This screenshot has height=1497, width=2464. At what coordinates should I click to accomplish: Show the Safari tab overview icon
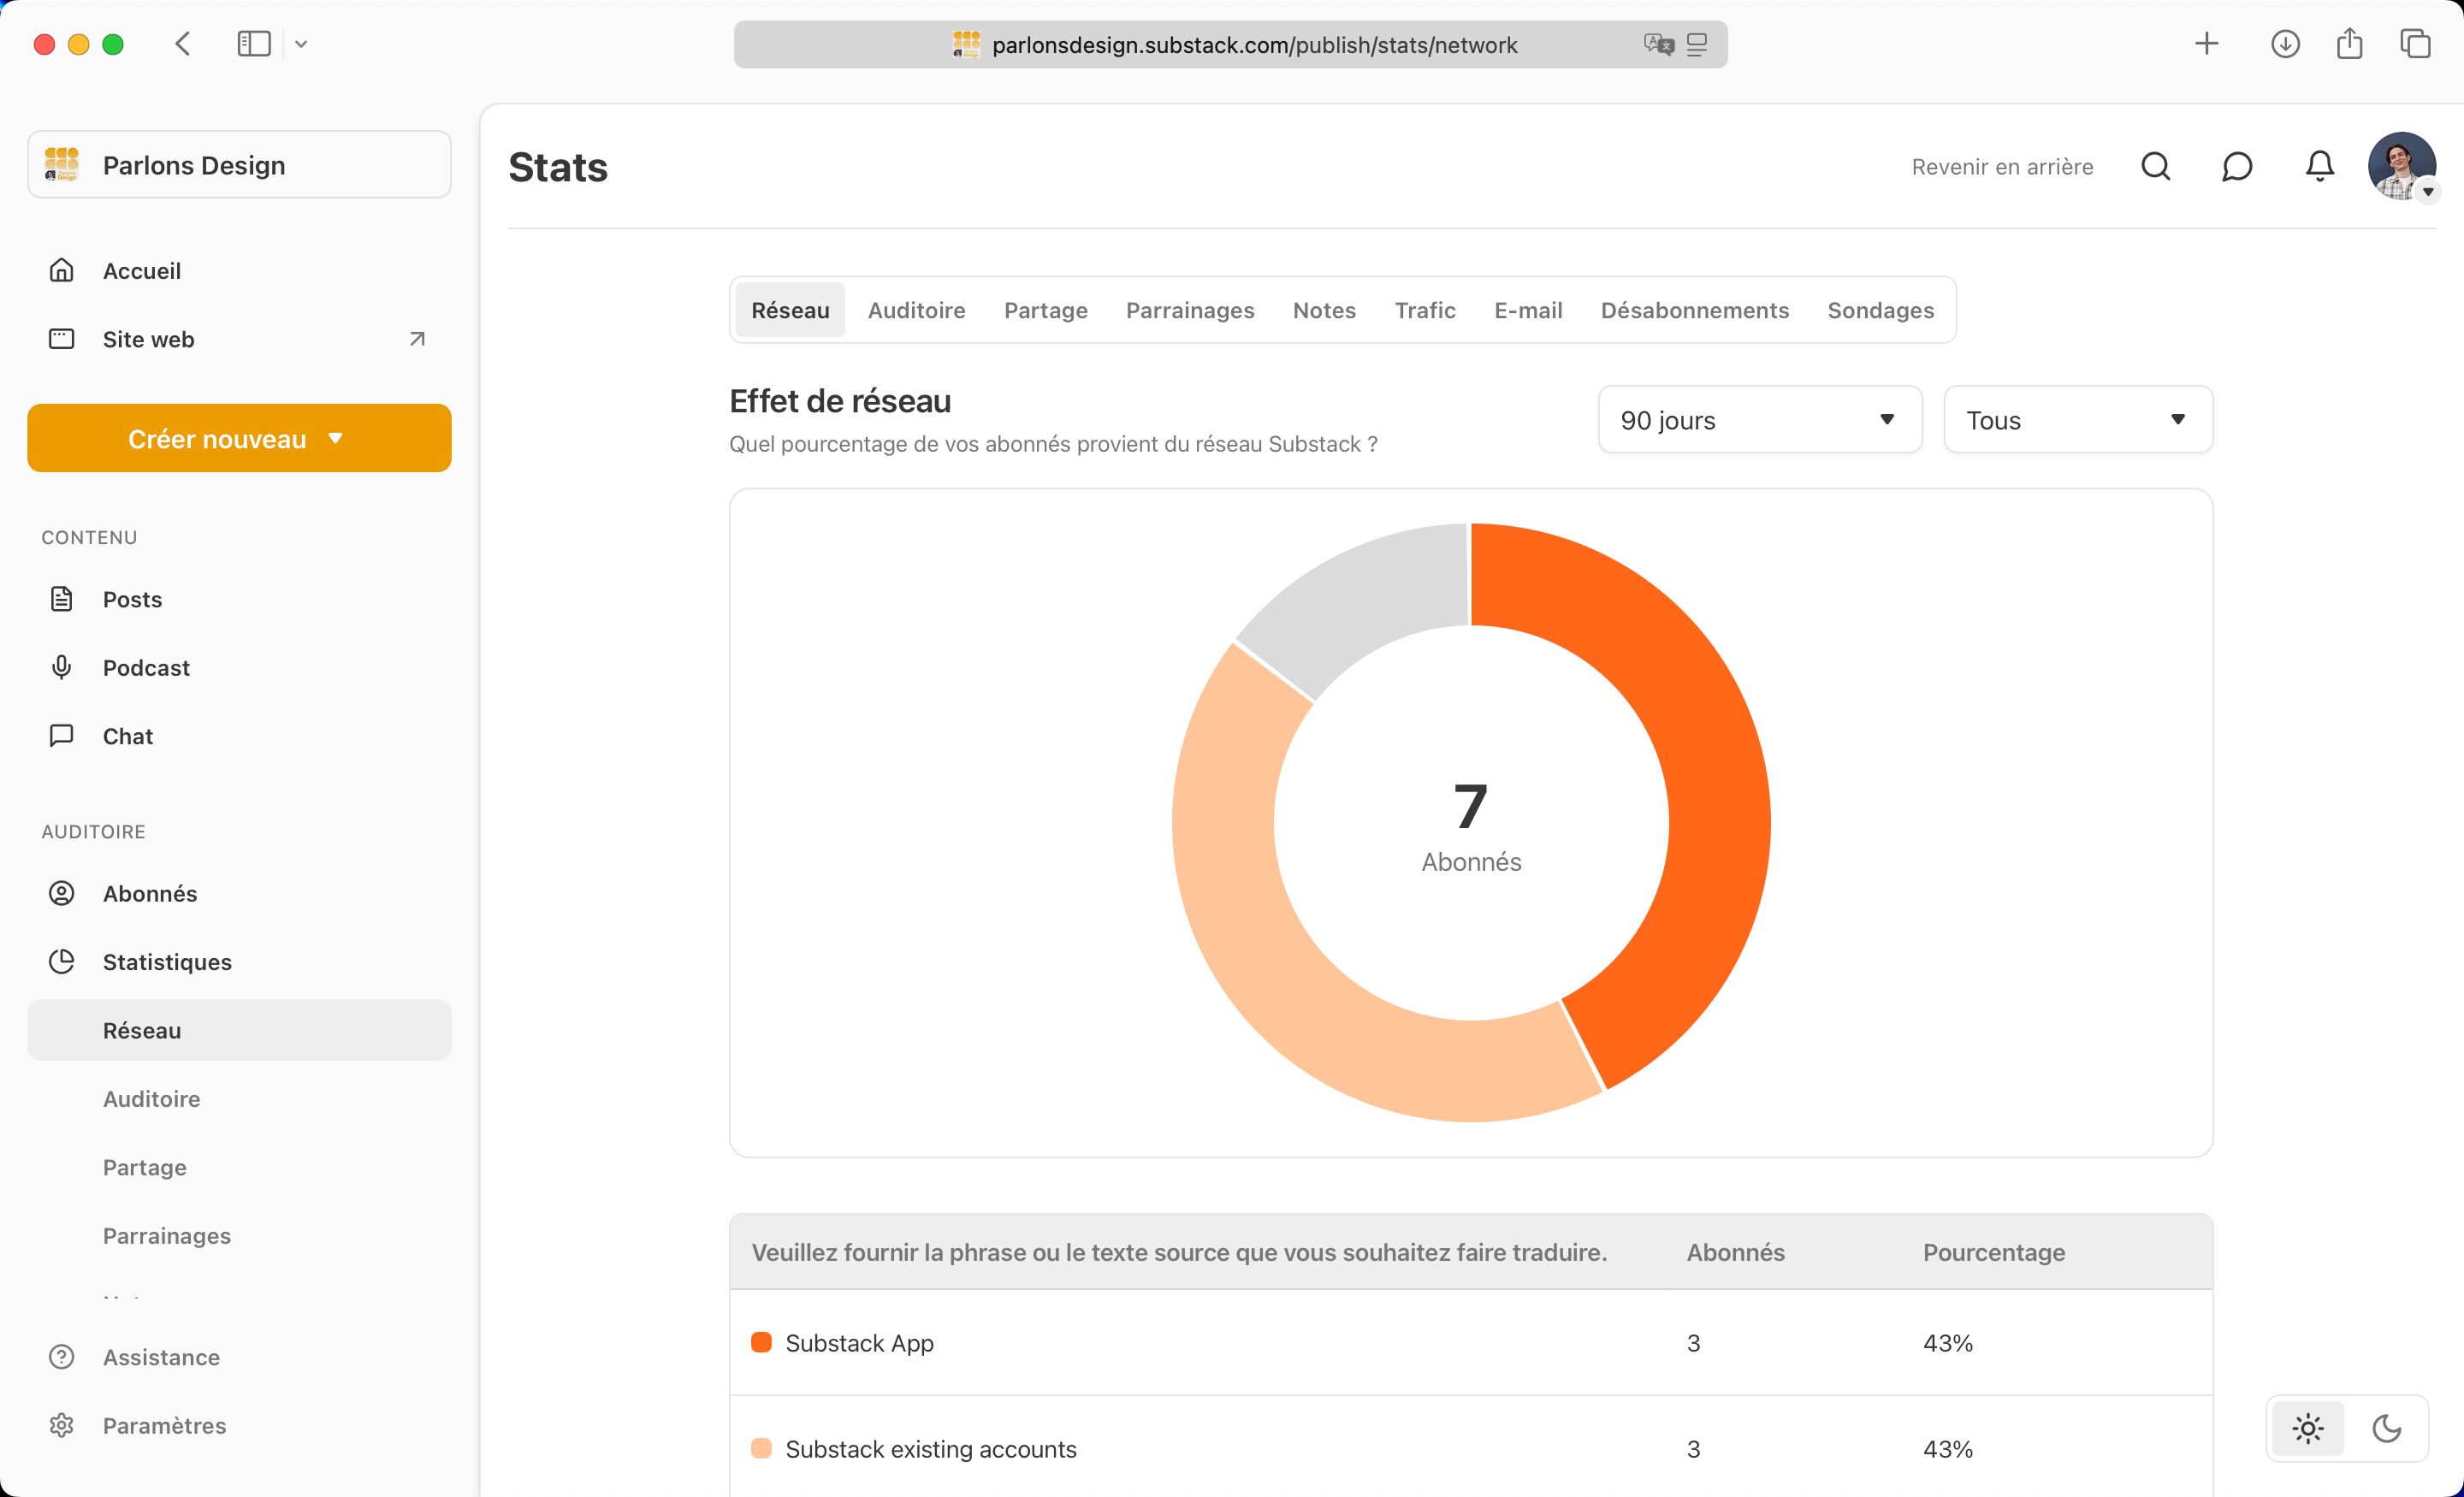(2415, 44)
